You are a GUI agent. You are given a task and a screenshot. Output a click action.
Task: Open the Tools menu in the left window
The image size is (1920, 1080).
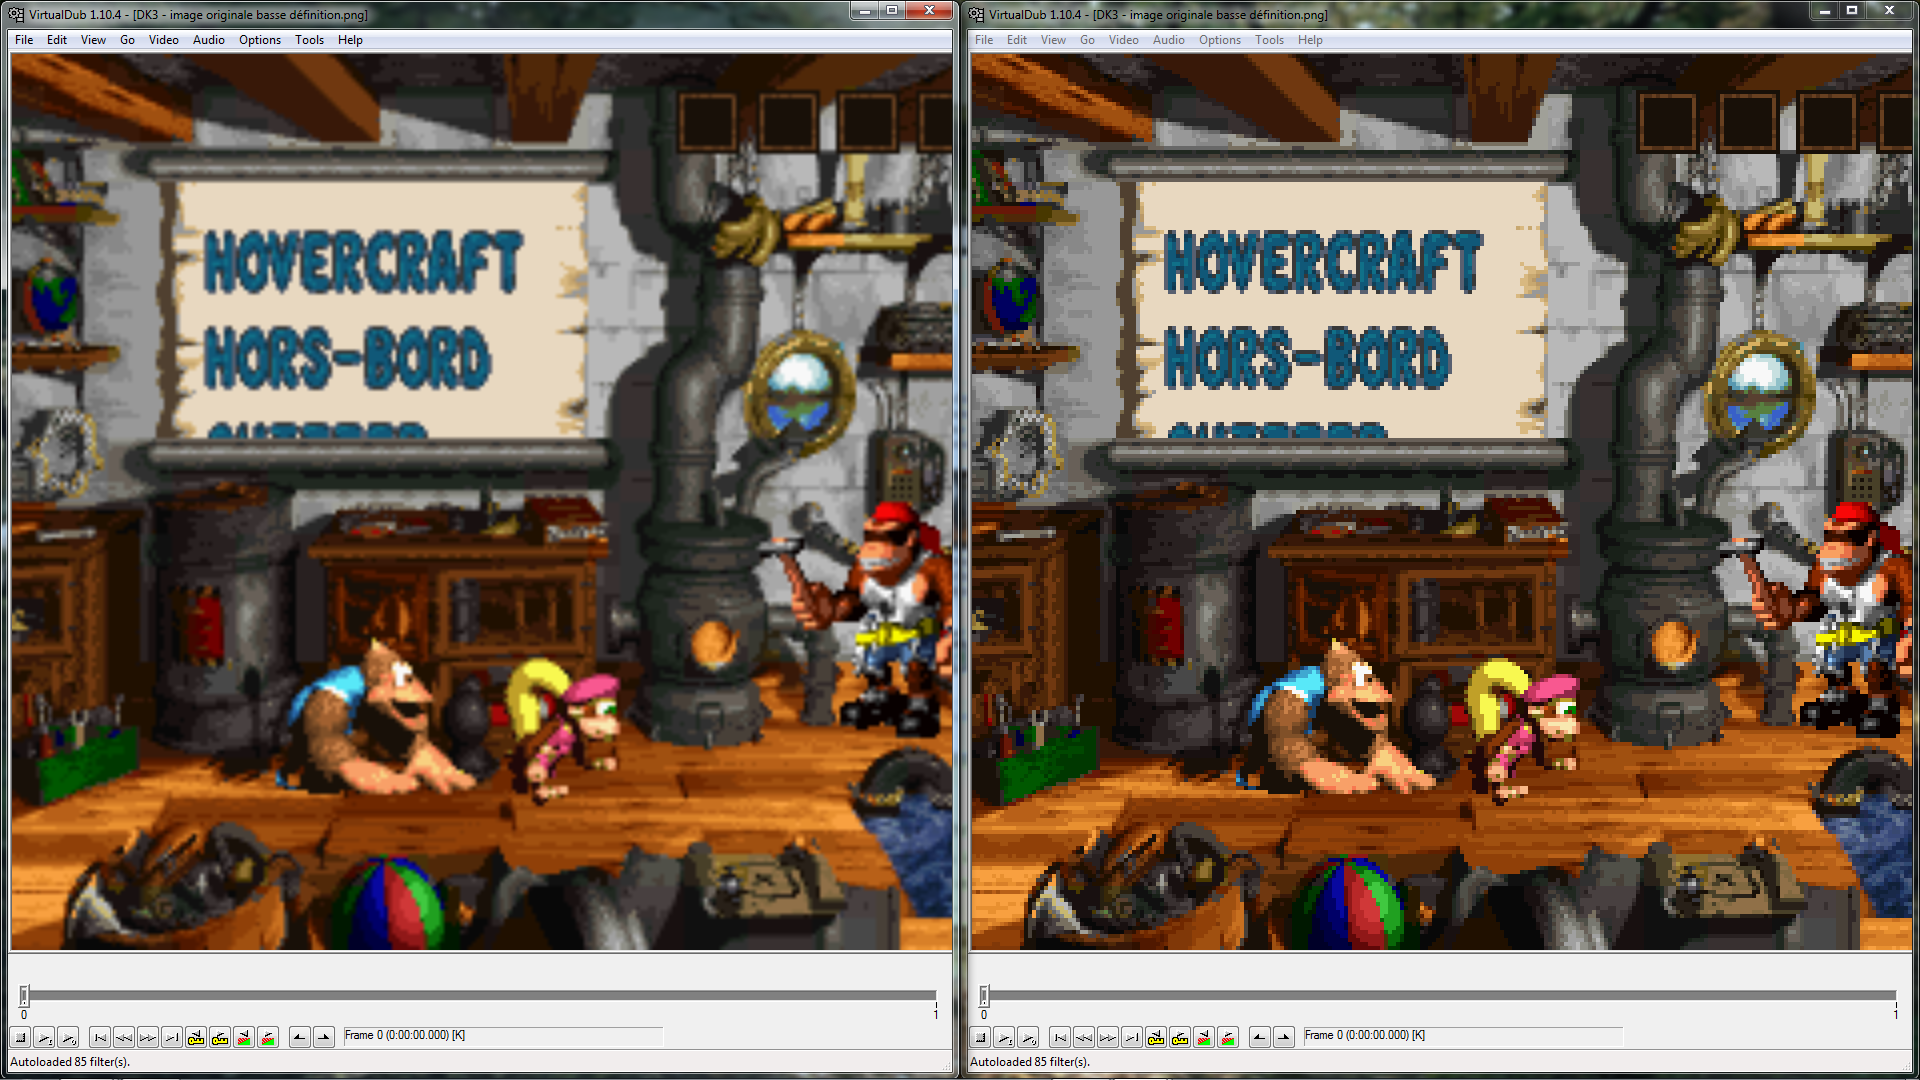pos(309,40)
